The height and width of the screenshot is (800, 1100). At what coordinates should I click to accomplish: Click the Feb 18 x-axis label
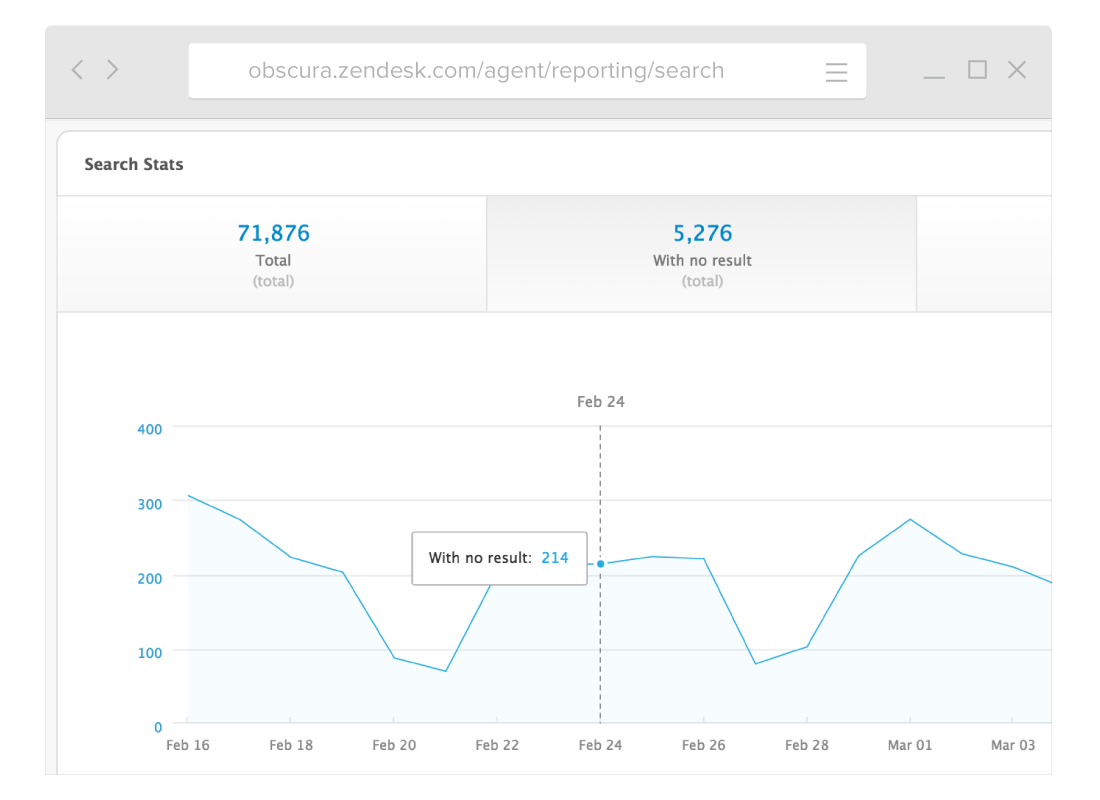290,745
